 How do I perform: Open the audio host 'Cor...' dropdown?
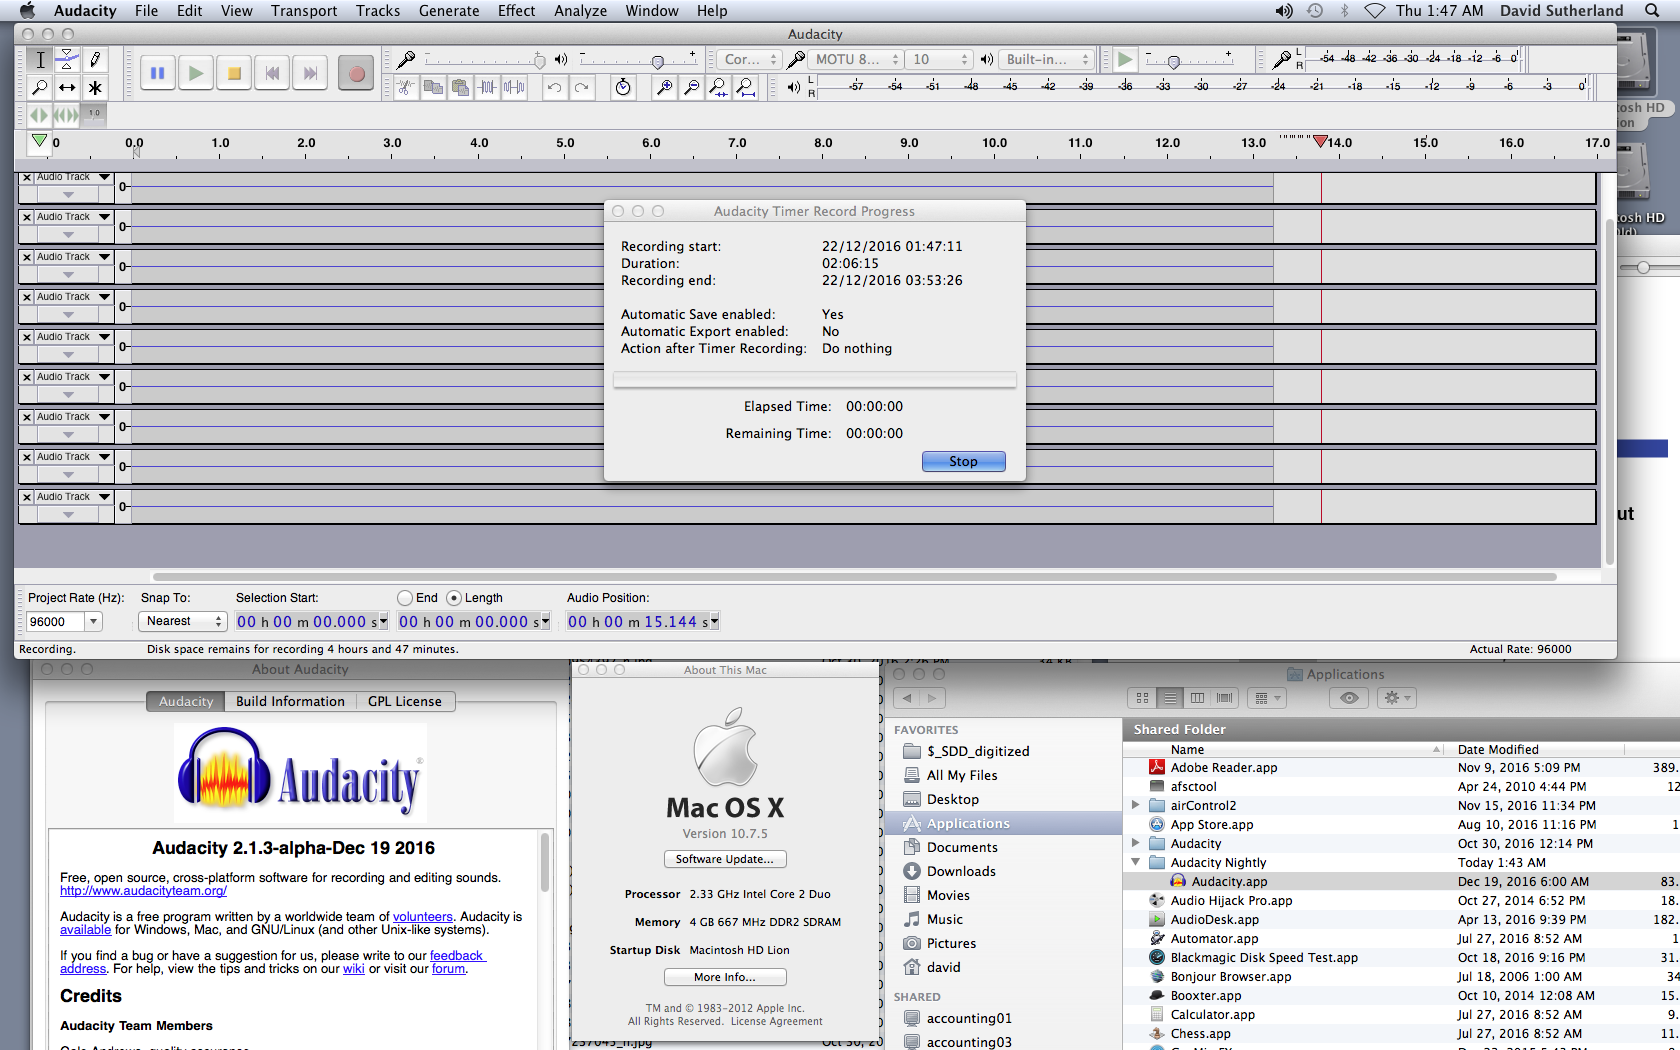point(748,60)
